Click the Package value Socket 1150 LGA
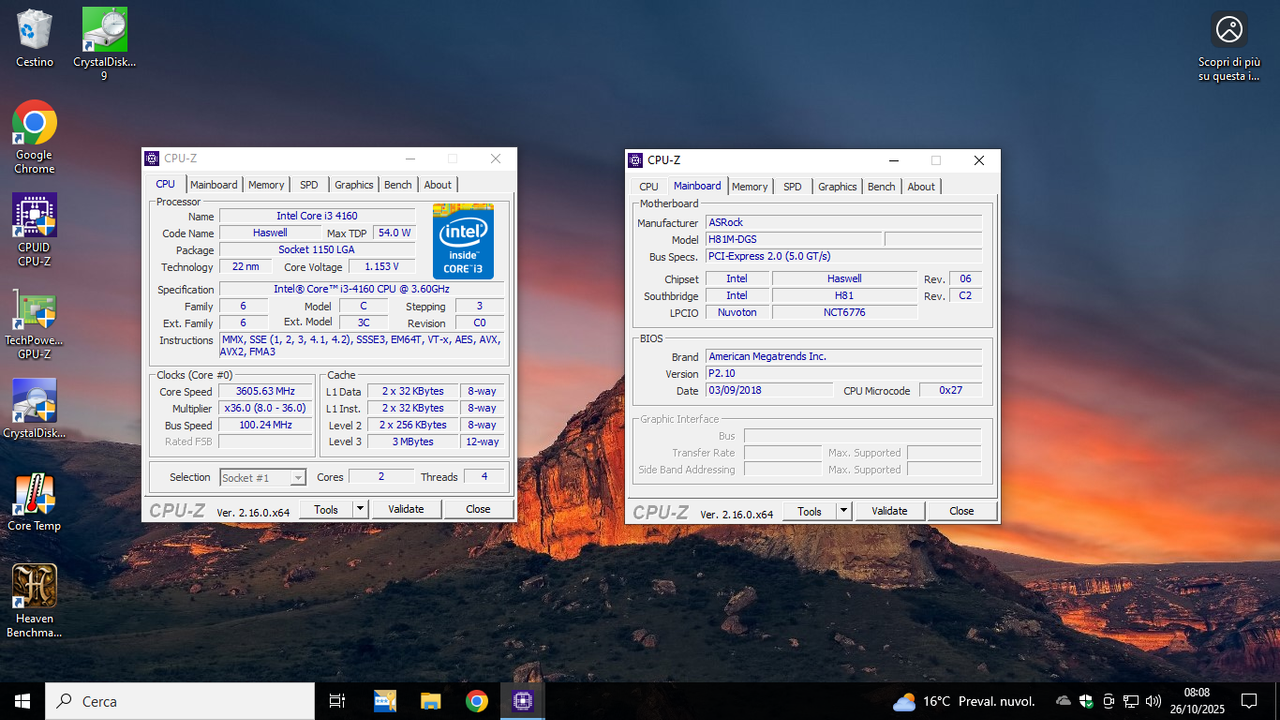Image resolution: width=1280 pixels, height=720 pixels. 317,250
